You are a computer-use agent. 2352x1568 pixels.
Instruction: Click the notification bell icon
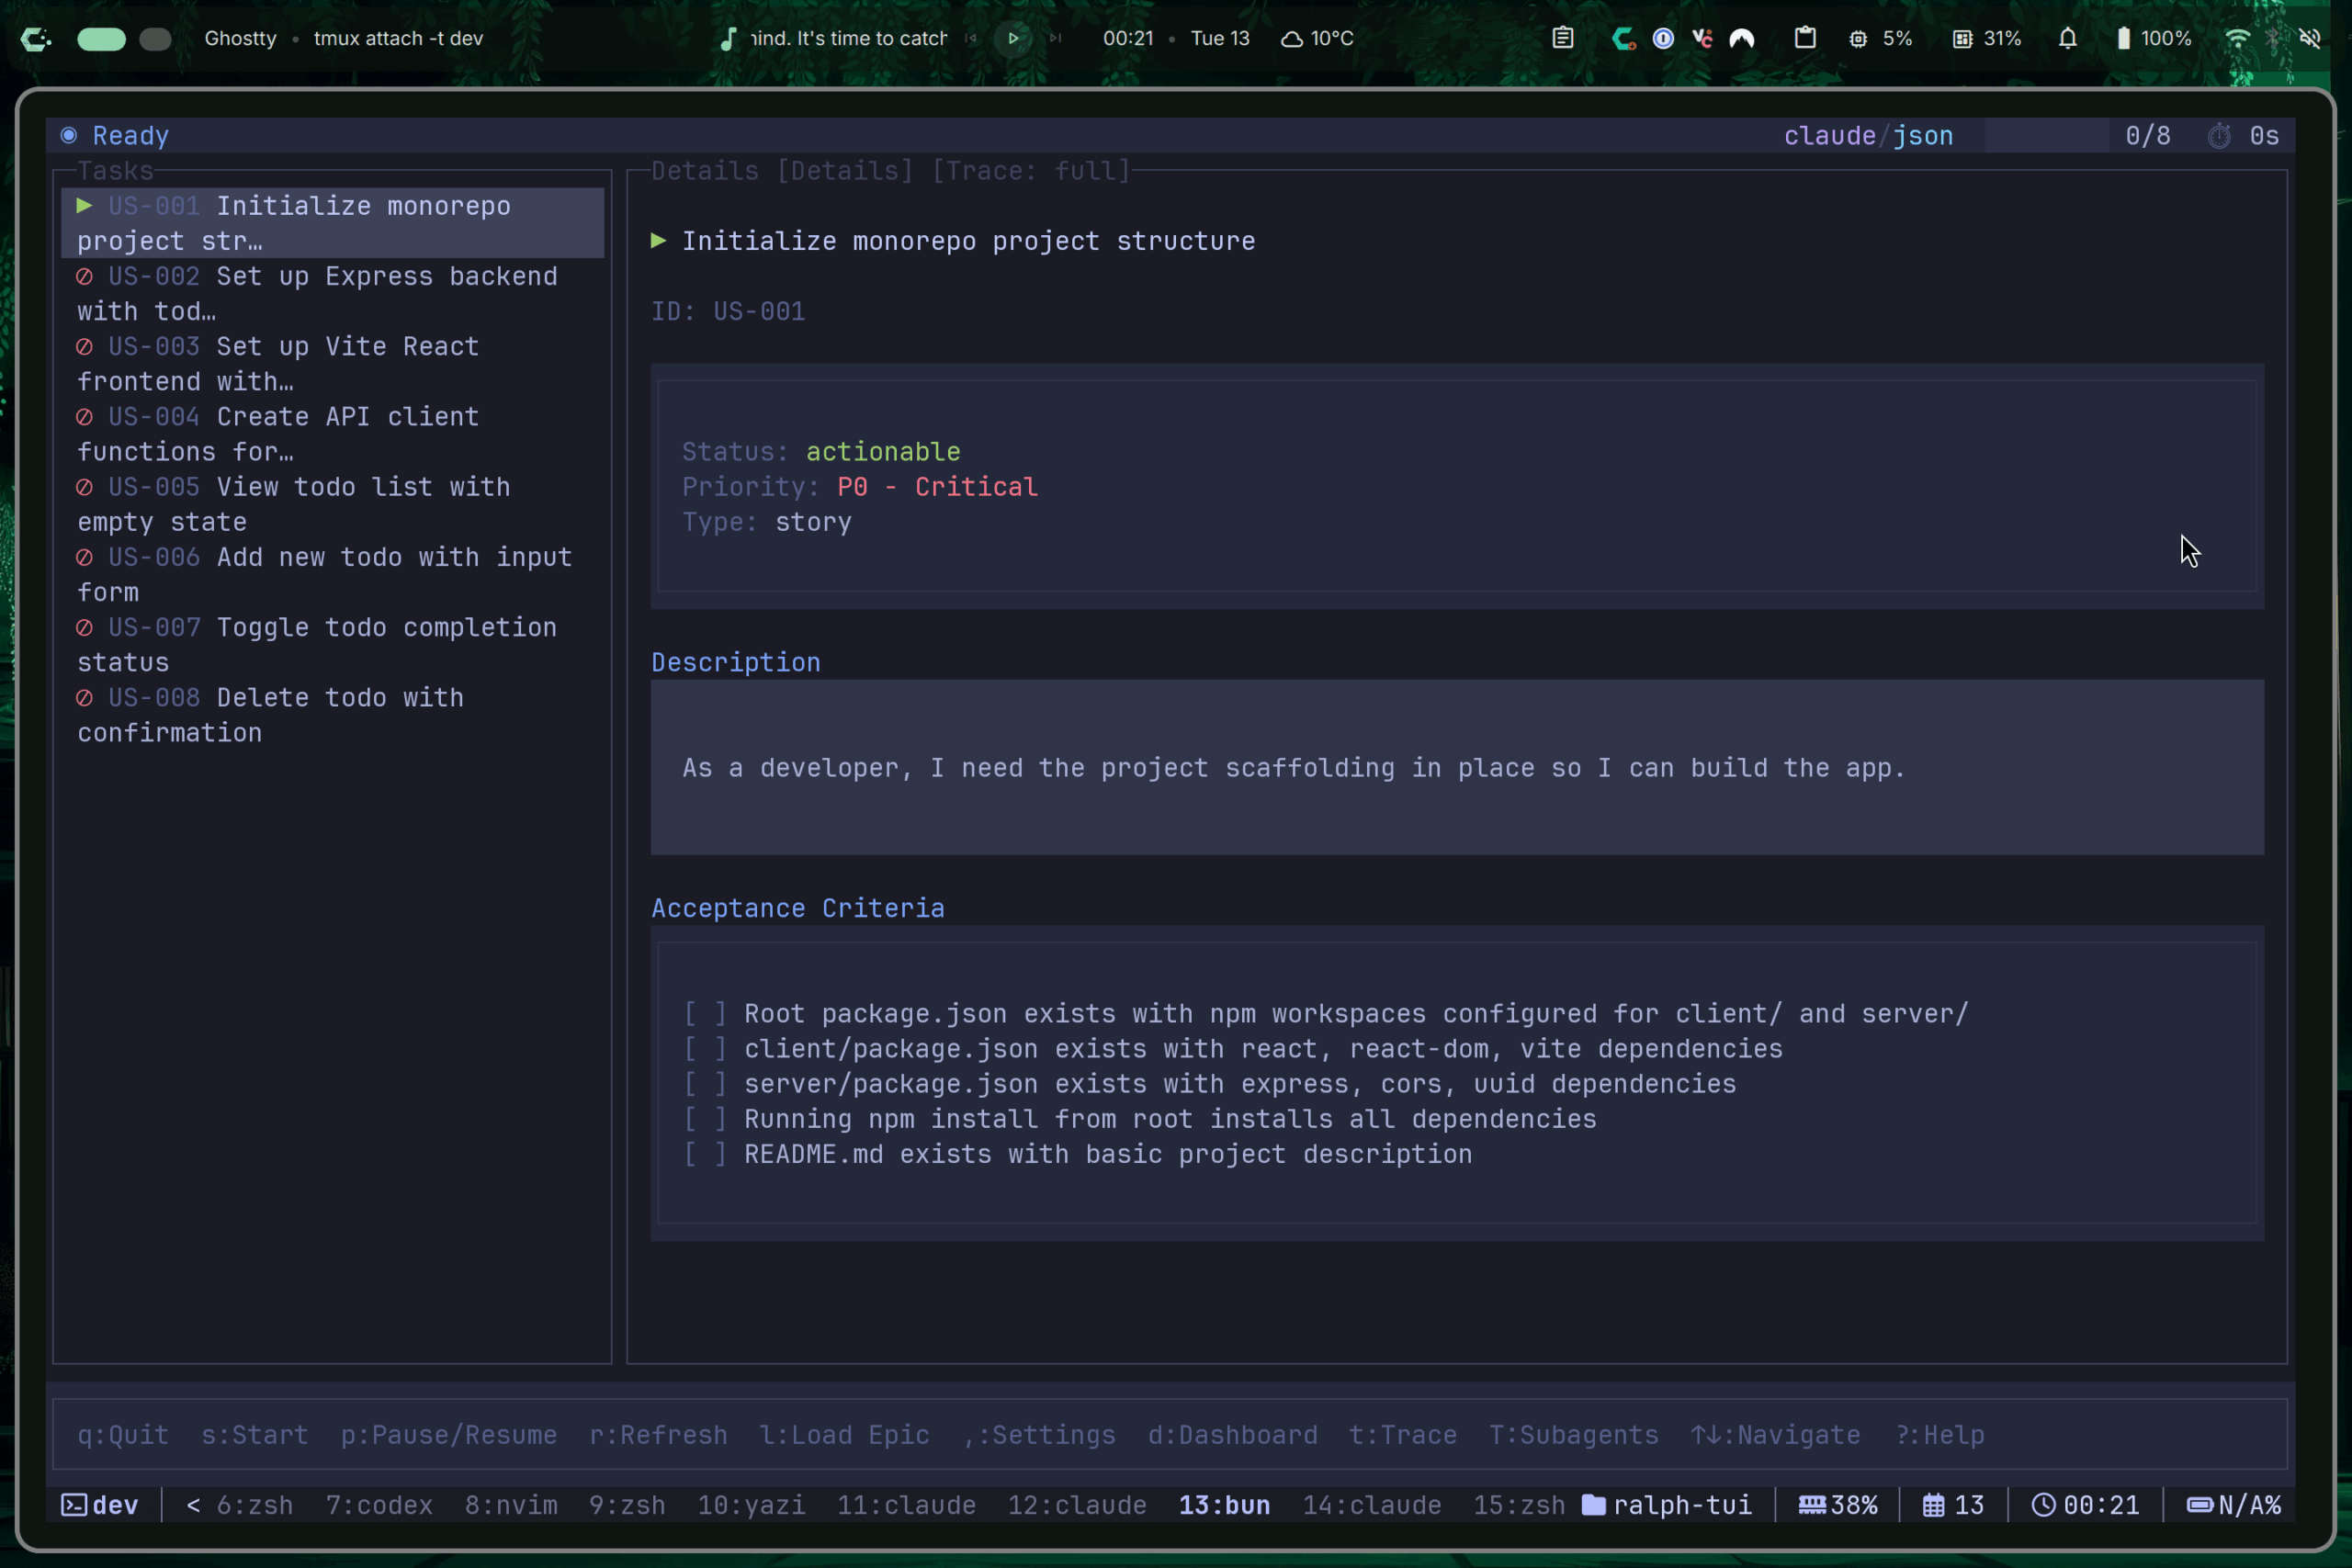(x=2067, y=38)
